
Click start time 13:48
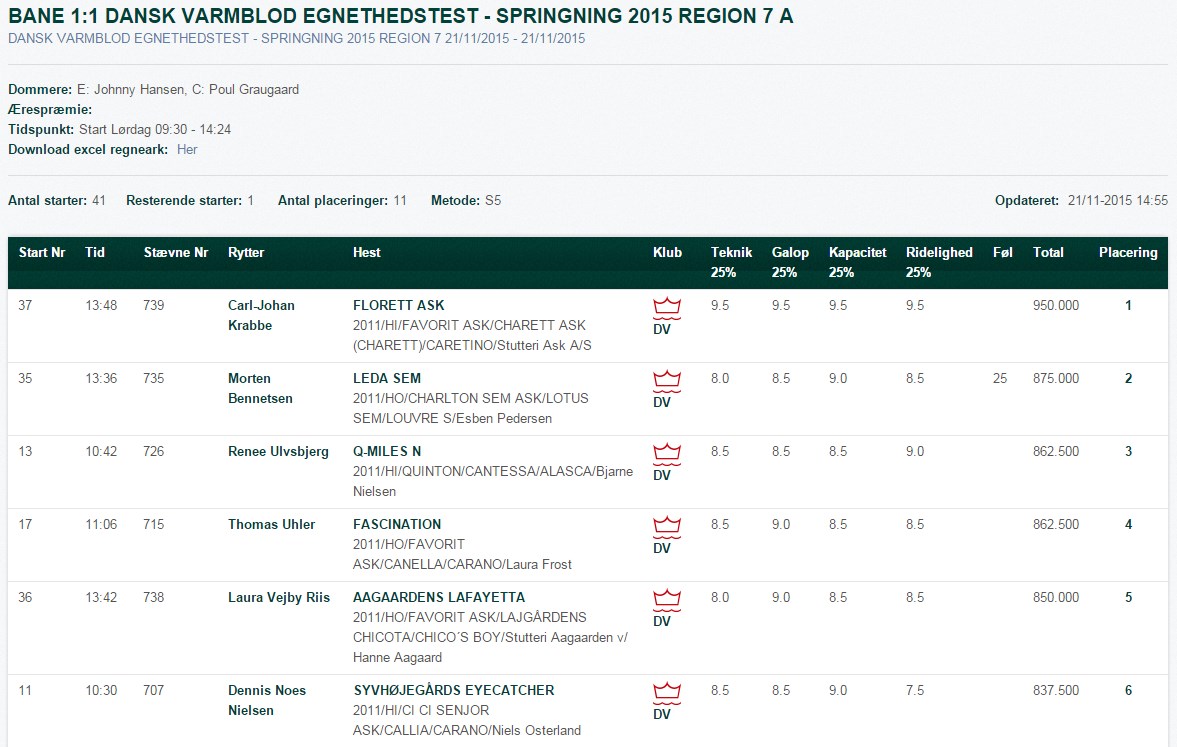[x=101, y=306]
